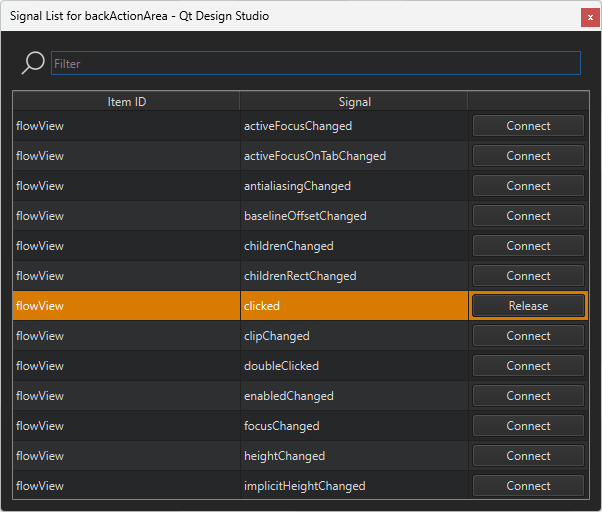This screenshot has width=602, height=512.
Task: Sort by the Item ID column header
Action: click(126, 101)
